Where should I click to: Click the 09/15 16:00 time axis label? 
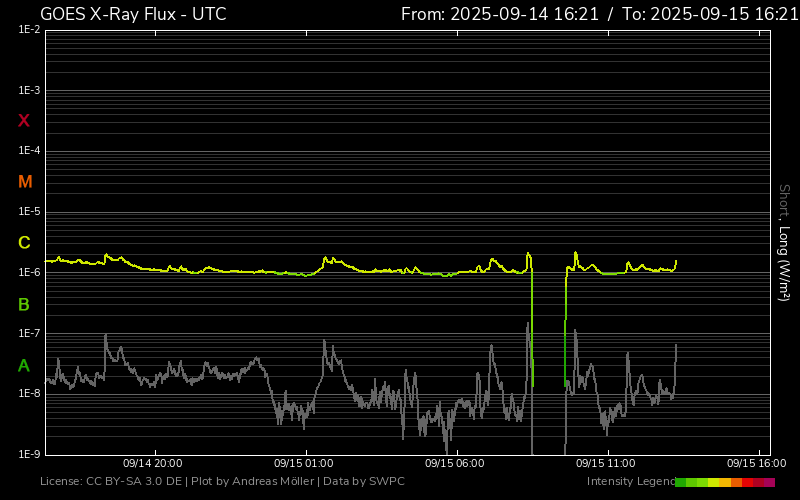755,464
